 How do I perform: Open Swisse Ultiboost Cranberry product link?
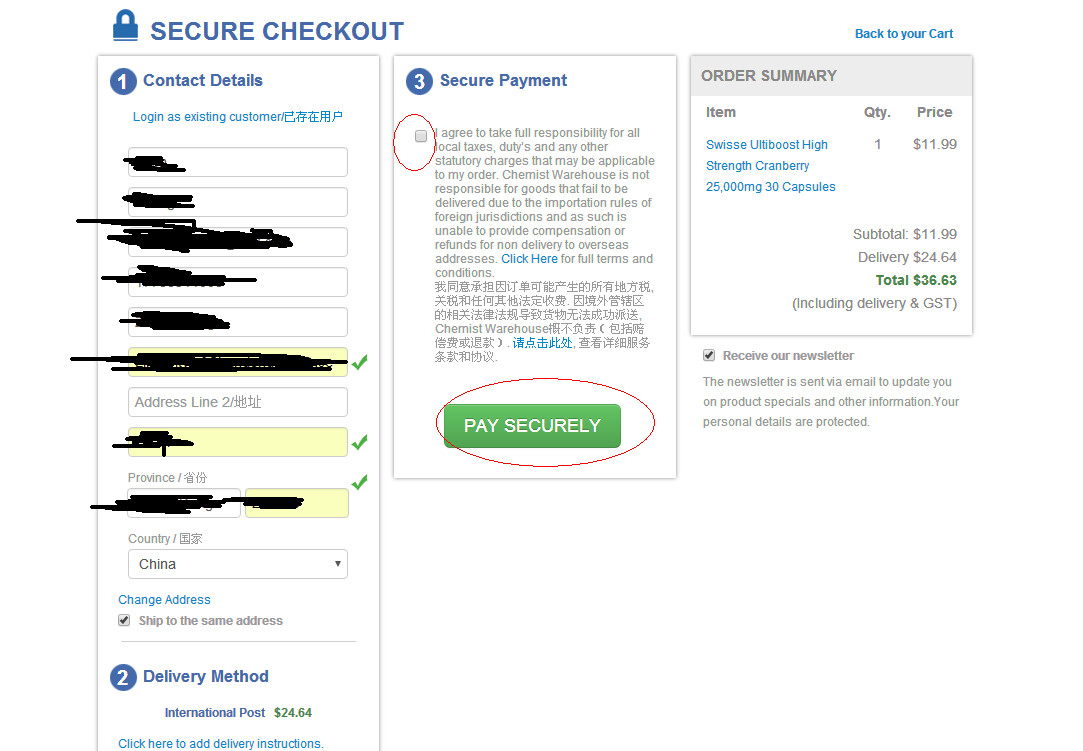click(770, 165)
